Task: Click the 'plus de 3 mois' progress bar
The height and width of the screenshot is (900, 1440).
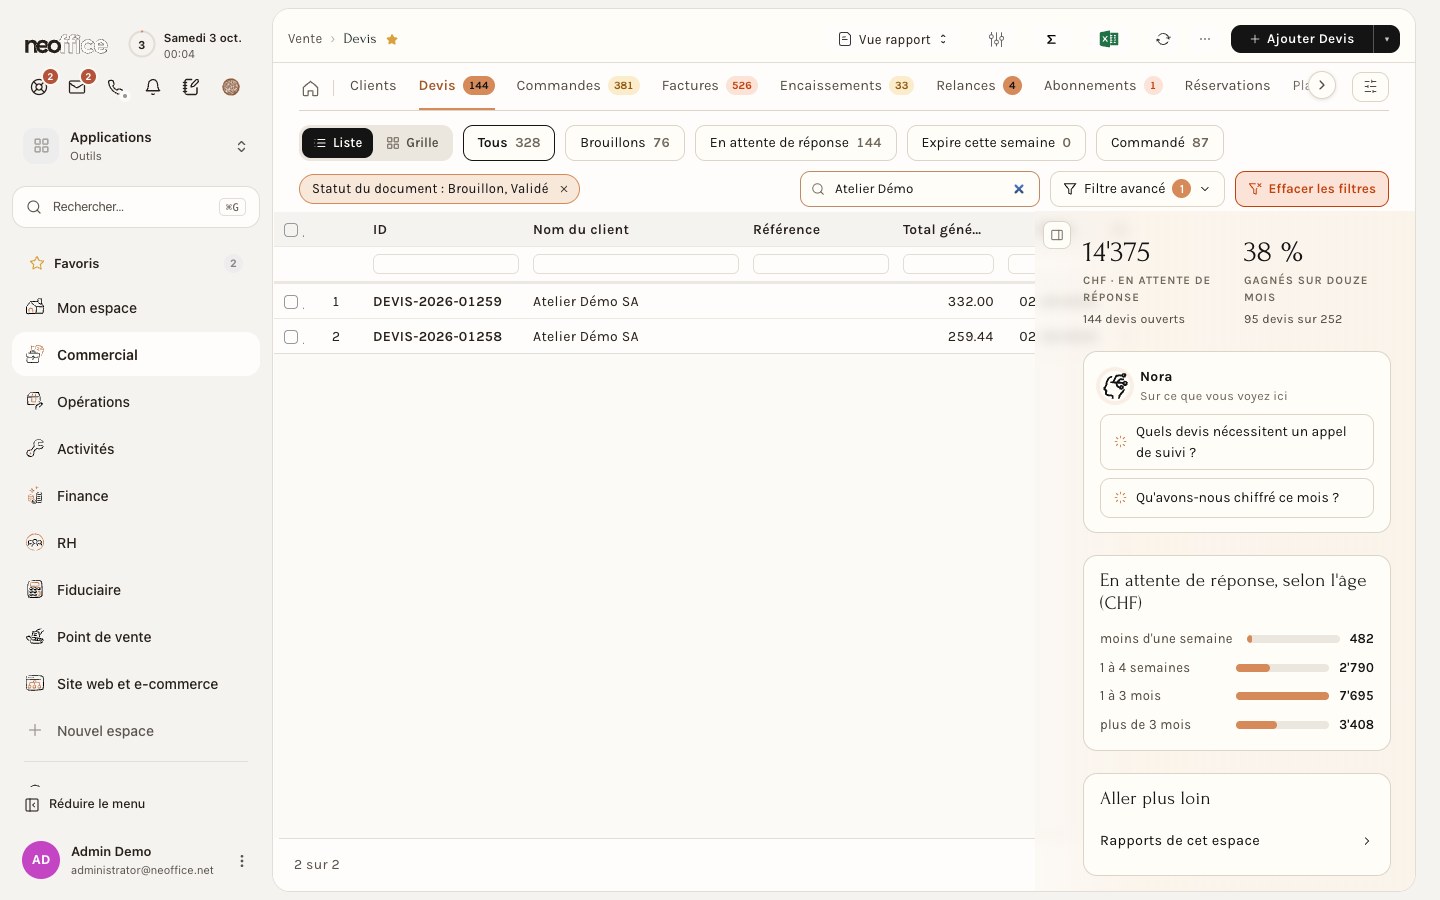Action: pyautogui.click(x=1282, y=725)
